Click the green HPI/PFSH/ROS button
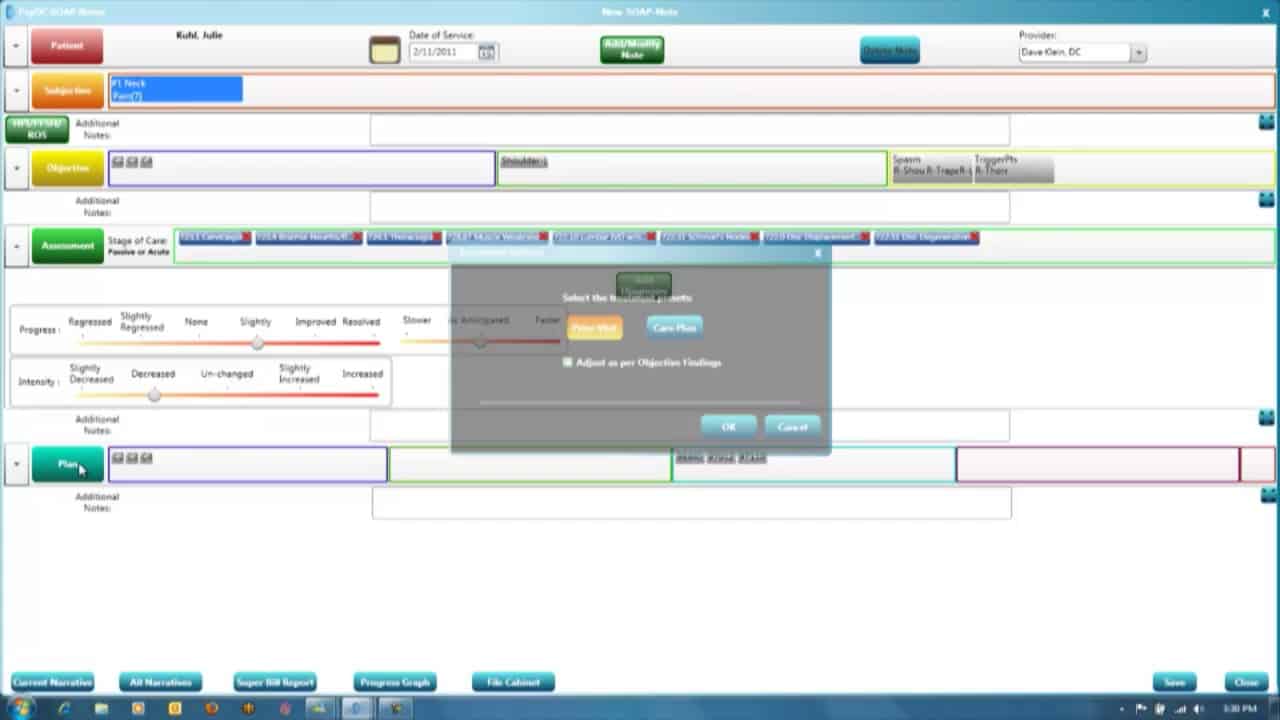 pos(37,130)
